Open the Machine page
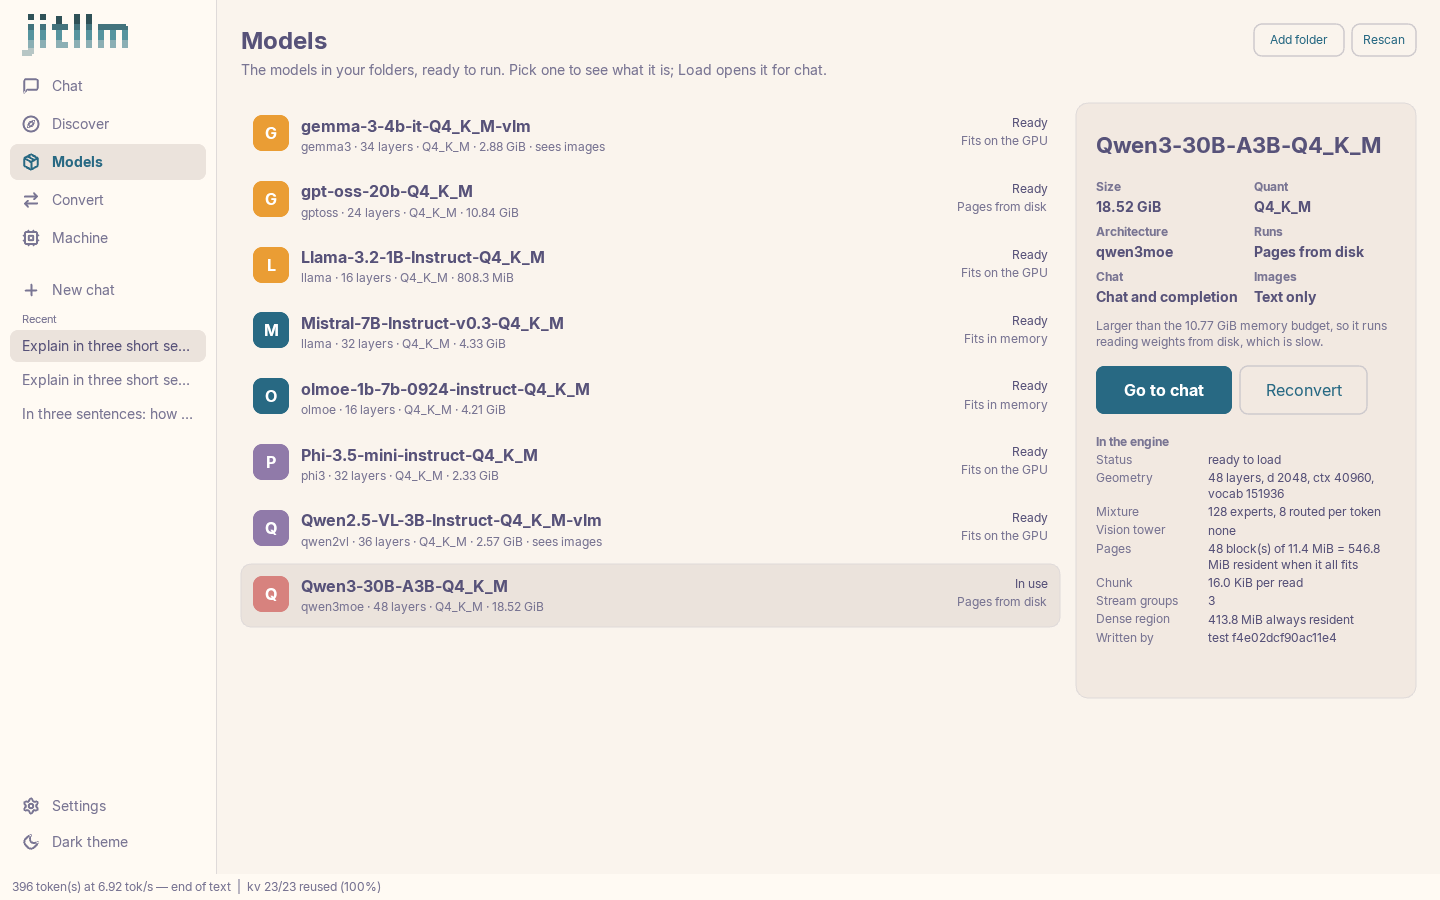The height and width of the screenshot is (900, 1440). [108, 238]
